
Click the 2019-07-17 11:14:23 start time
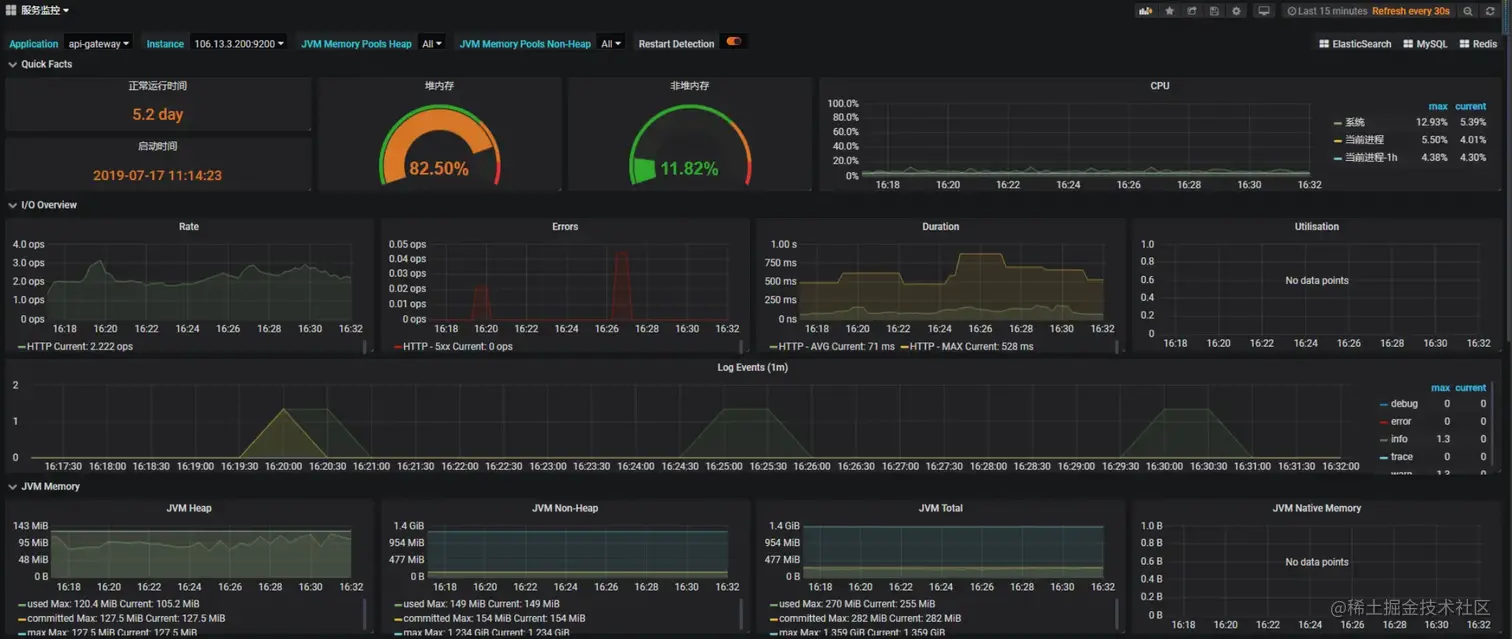pos(158,175)
